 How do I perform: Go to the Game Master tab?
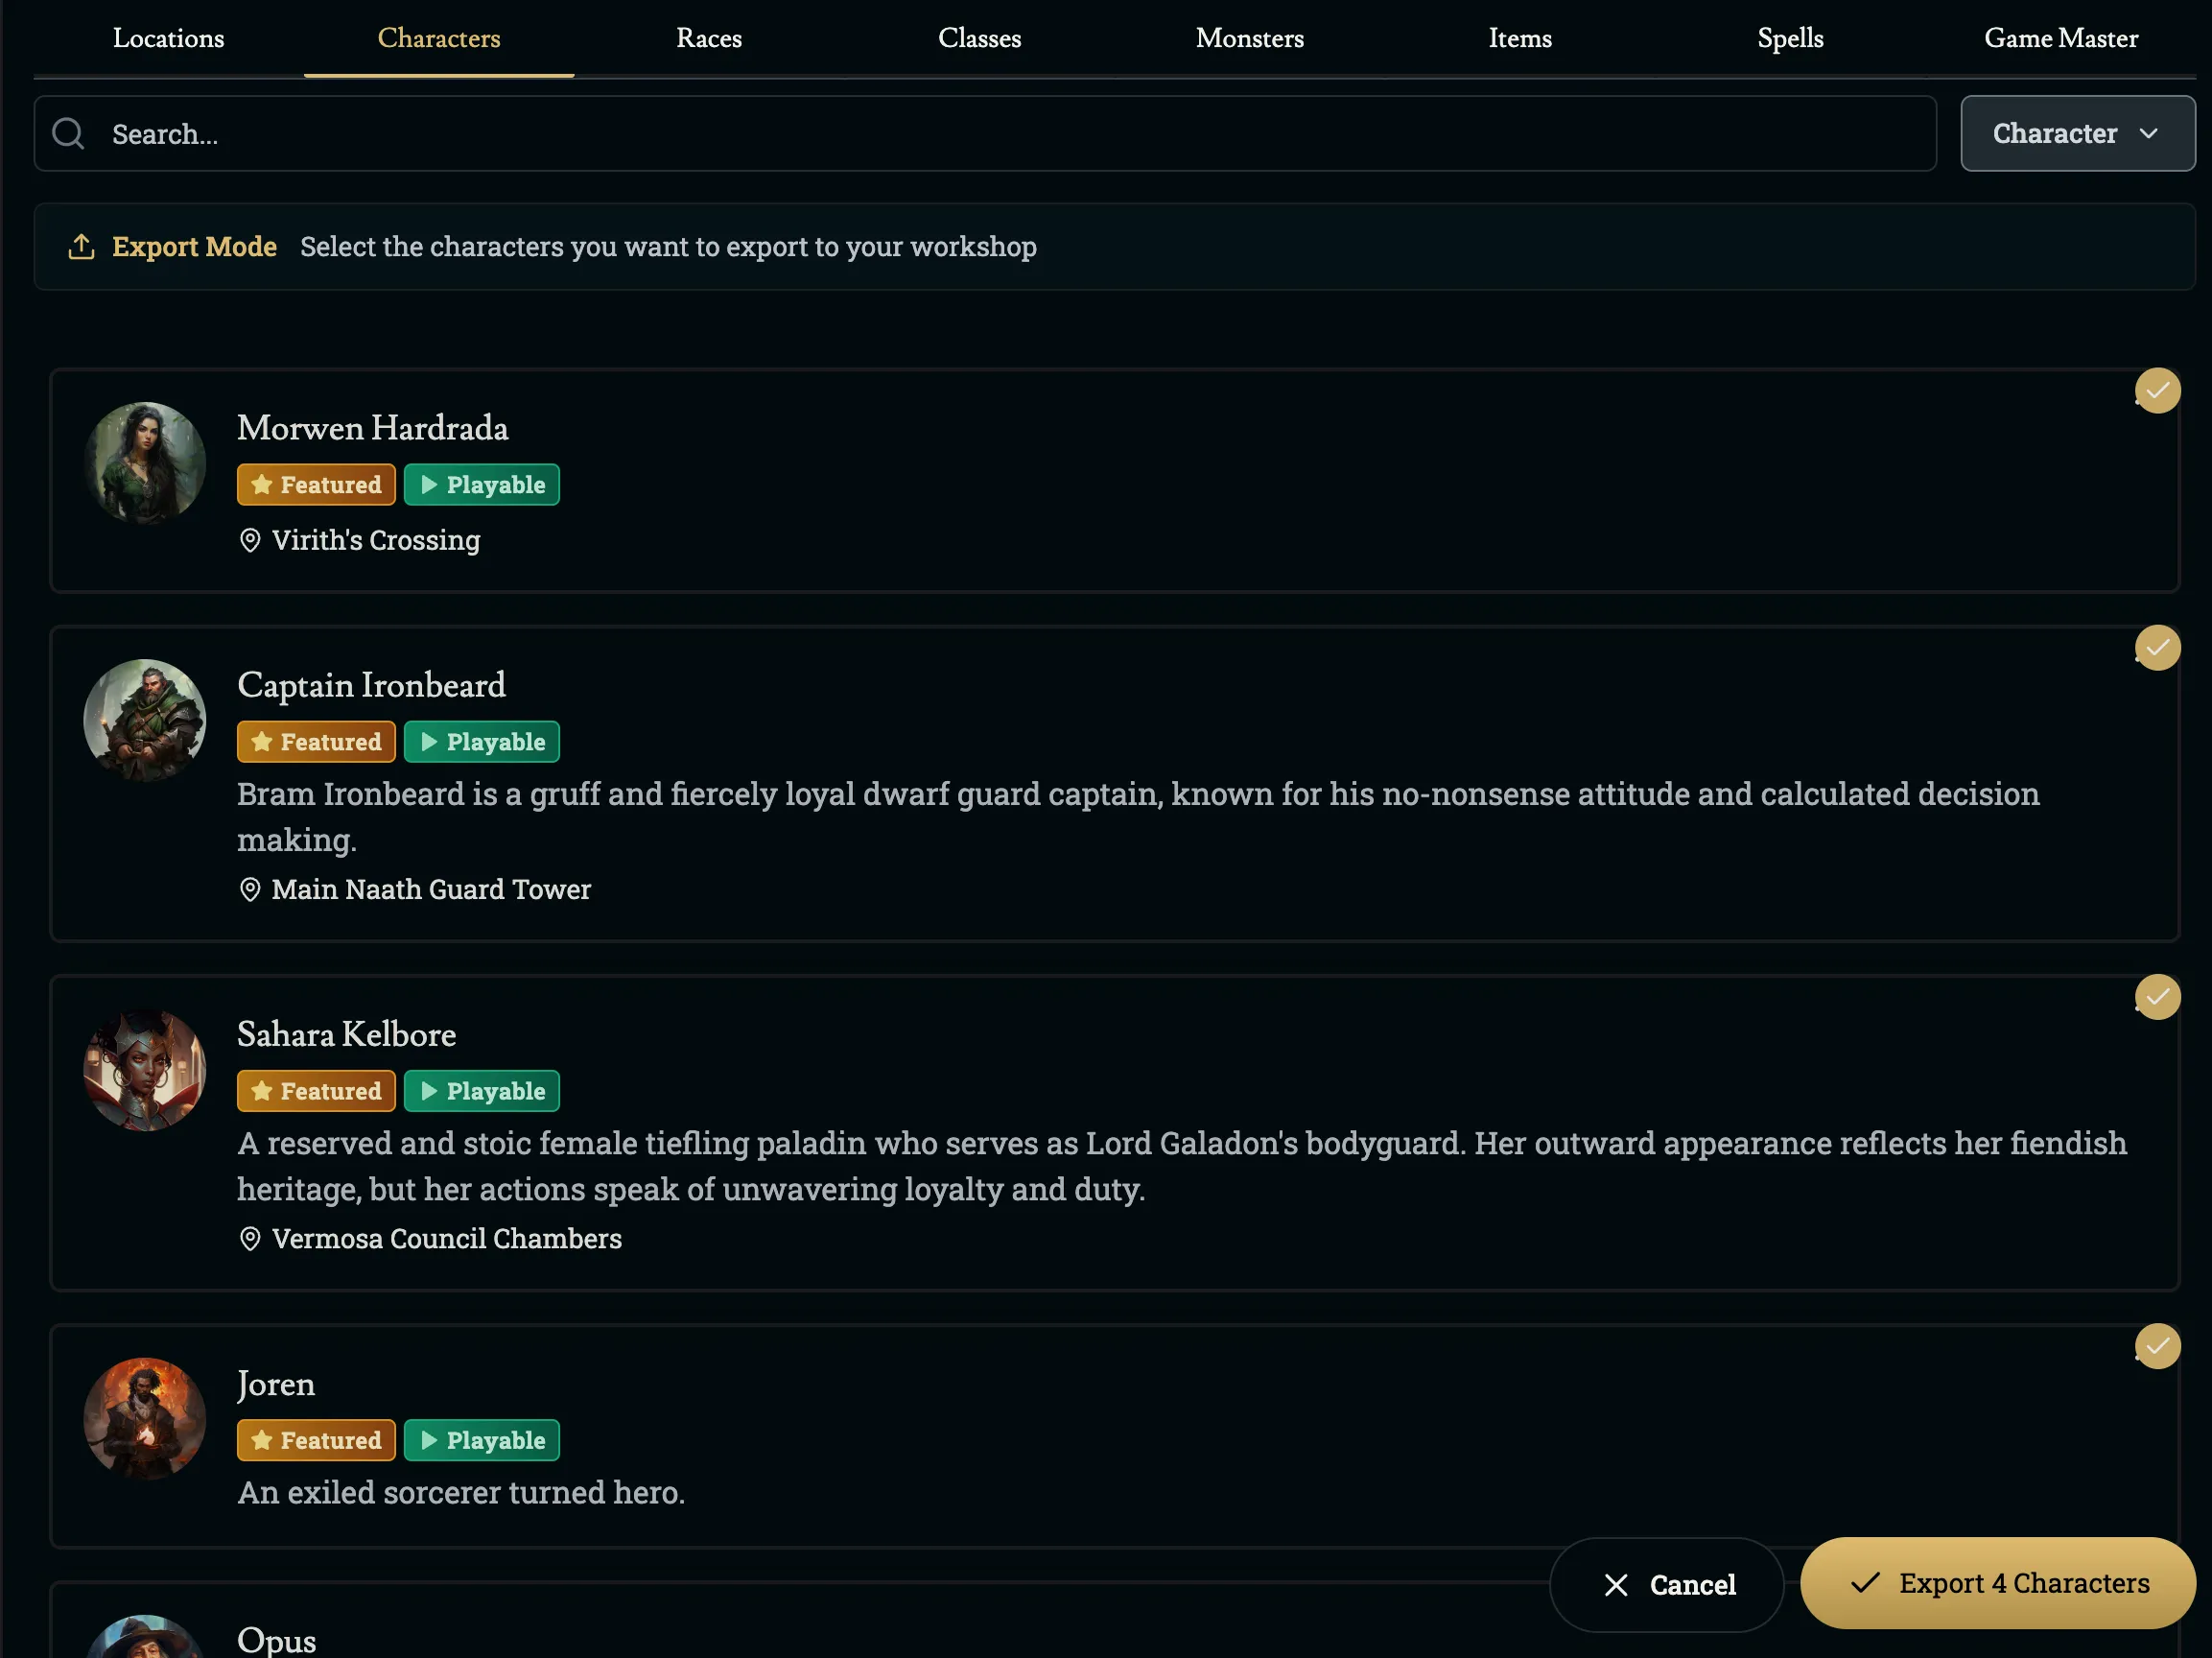[2060, 38]
